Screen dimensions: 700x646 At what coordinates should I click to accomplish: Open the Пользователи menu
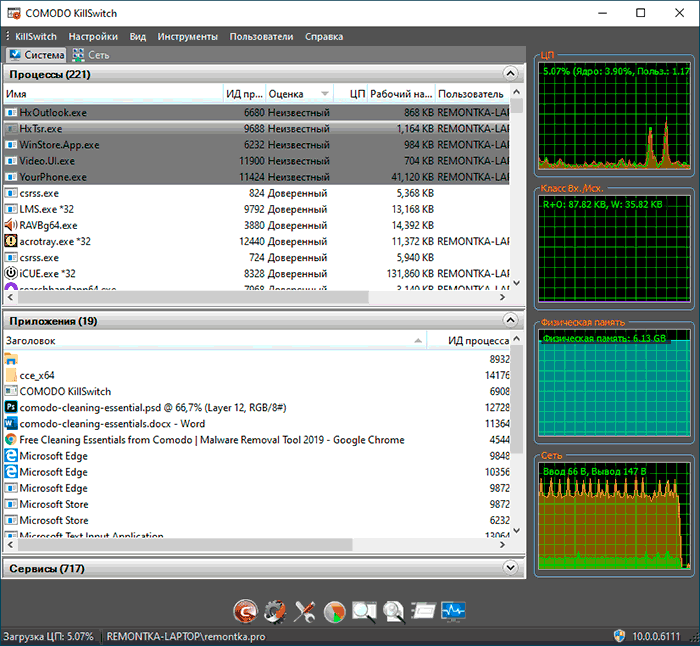261,37
